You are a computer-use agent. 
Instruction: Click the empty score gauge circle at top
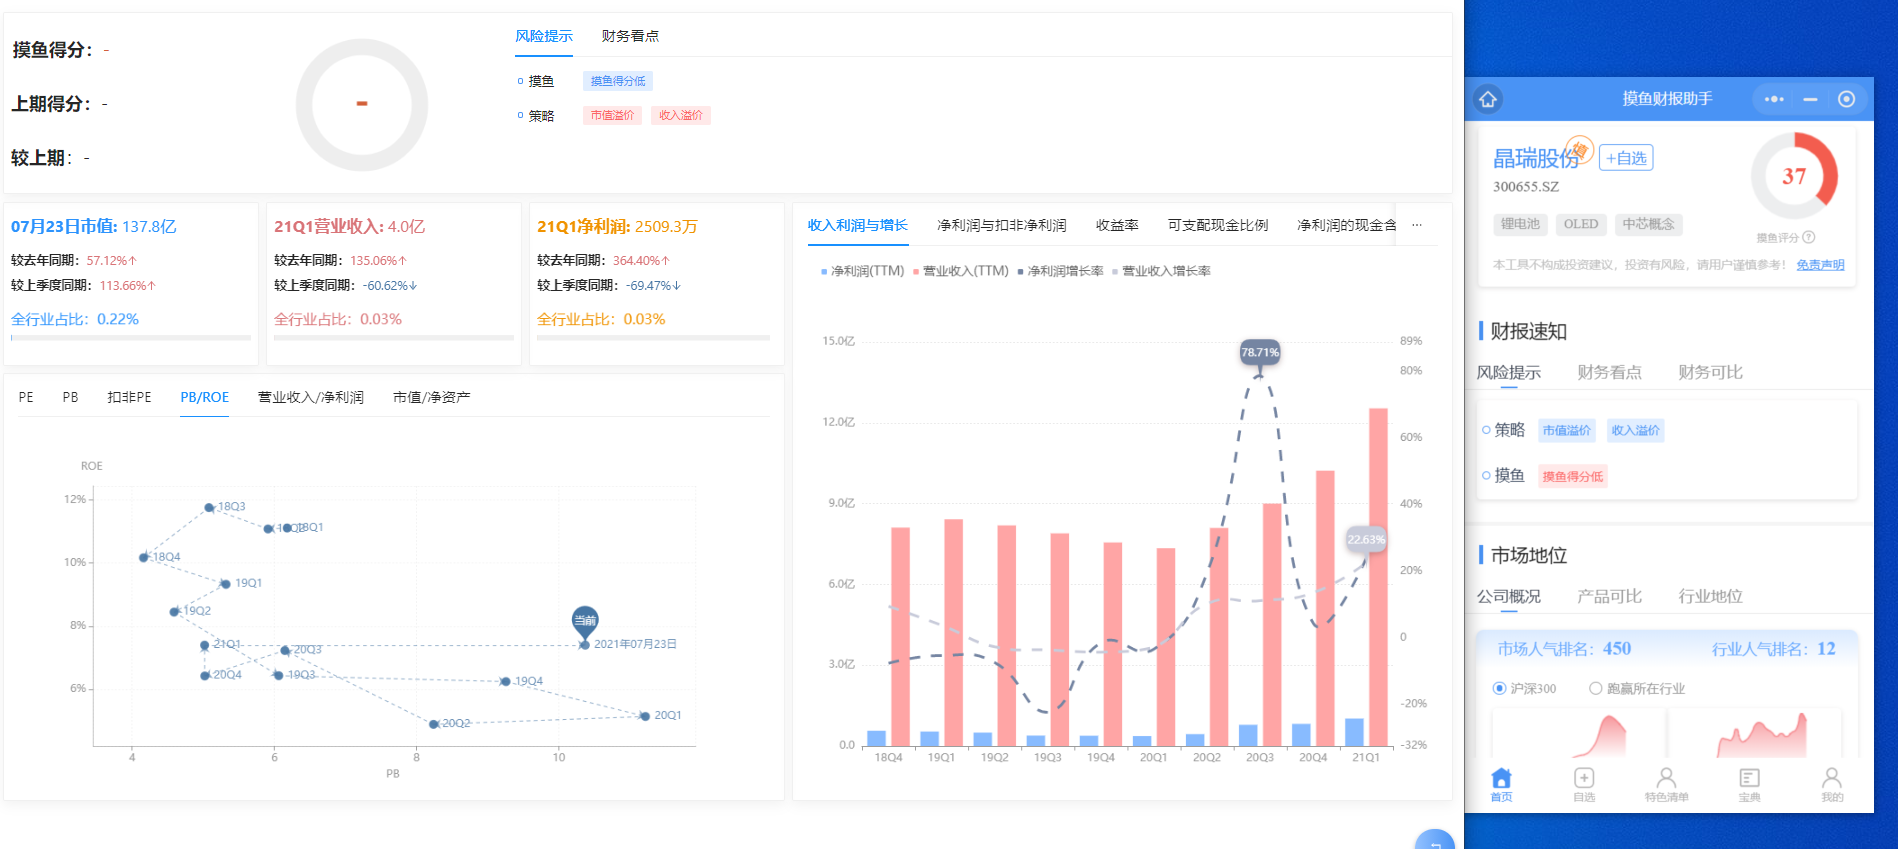[x=362, y=104]
